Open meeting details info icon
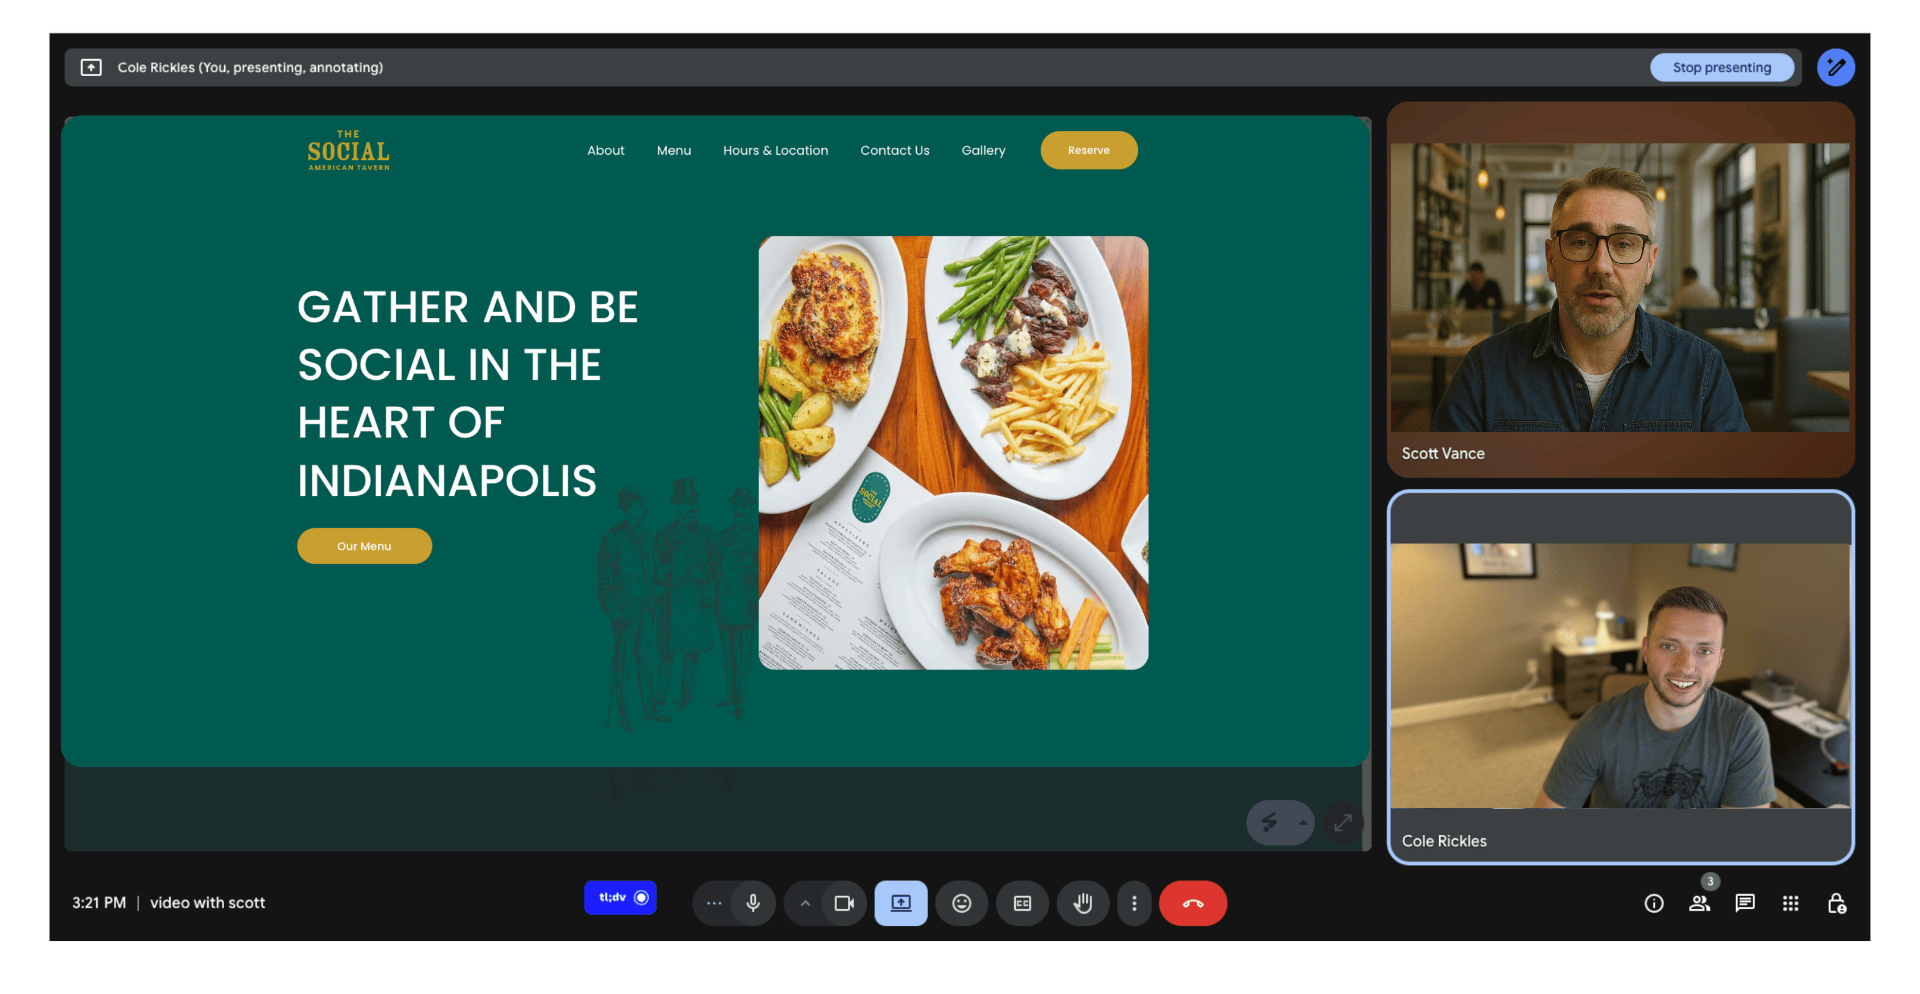 pos(1654,903)
